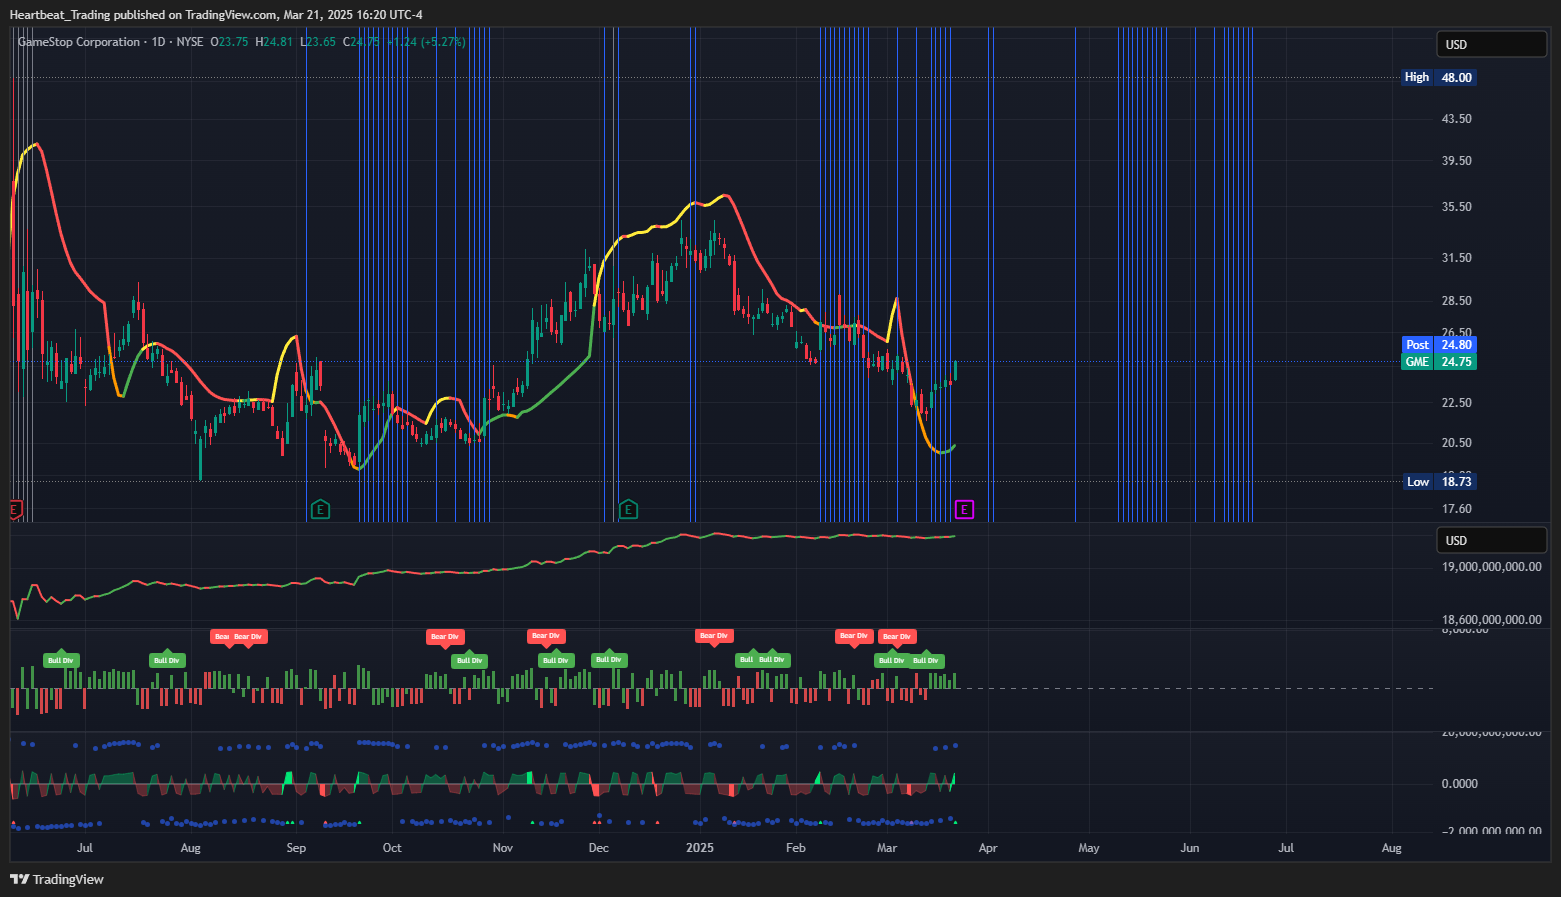Click the 31.50 price axis label
Screen dimensions: 1561x897
coord(1456,257)
